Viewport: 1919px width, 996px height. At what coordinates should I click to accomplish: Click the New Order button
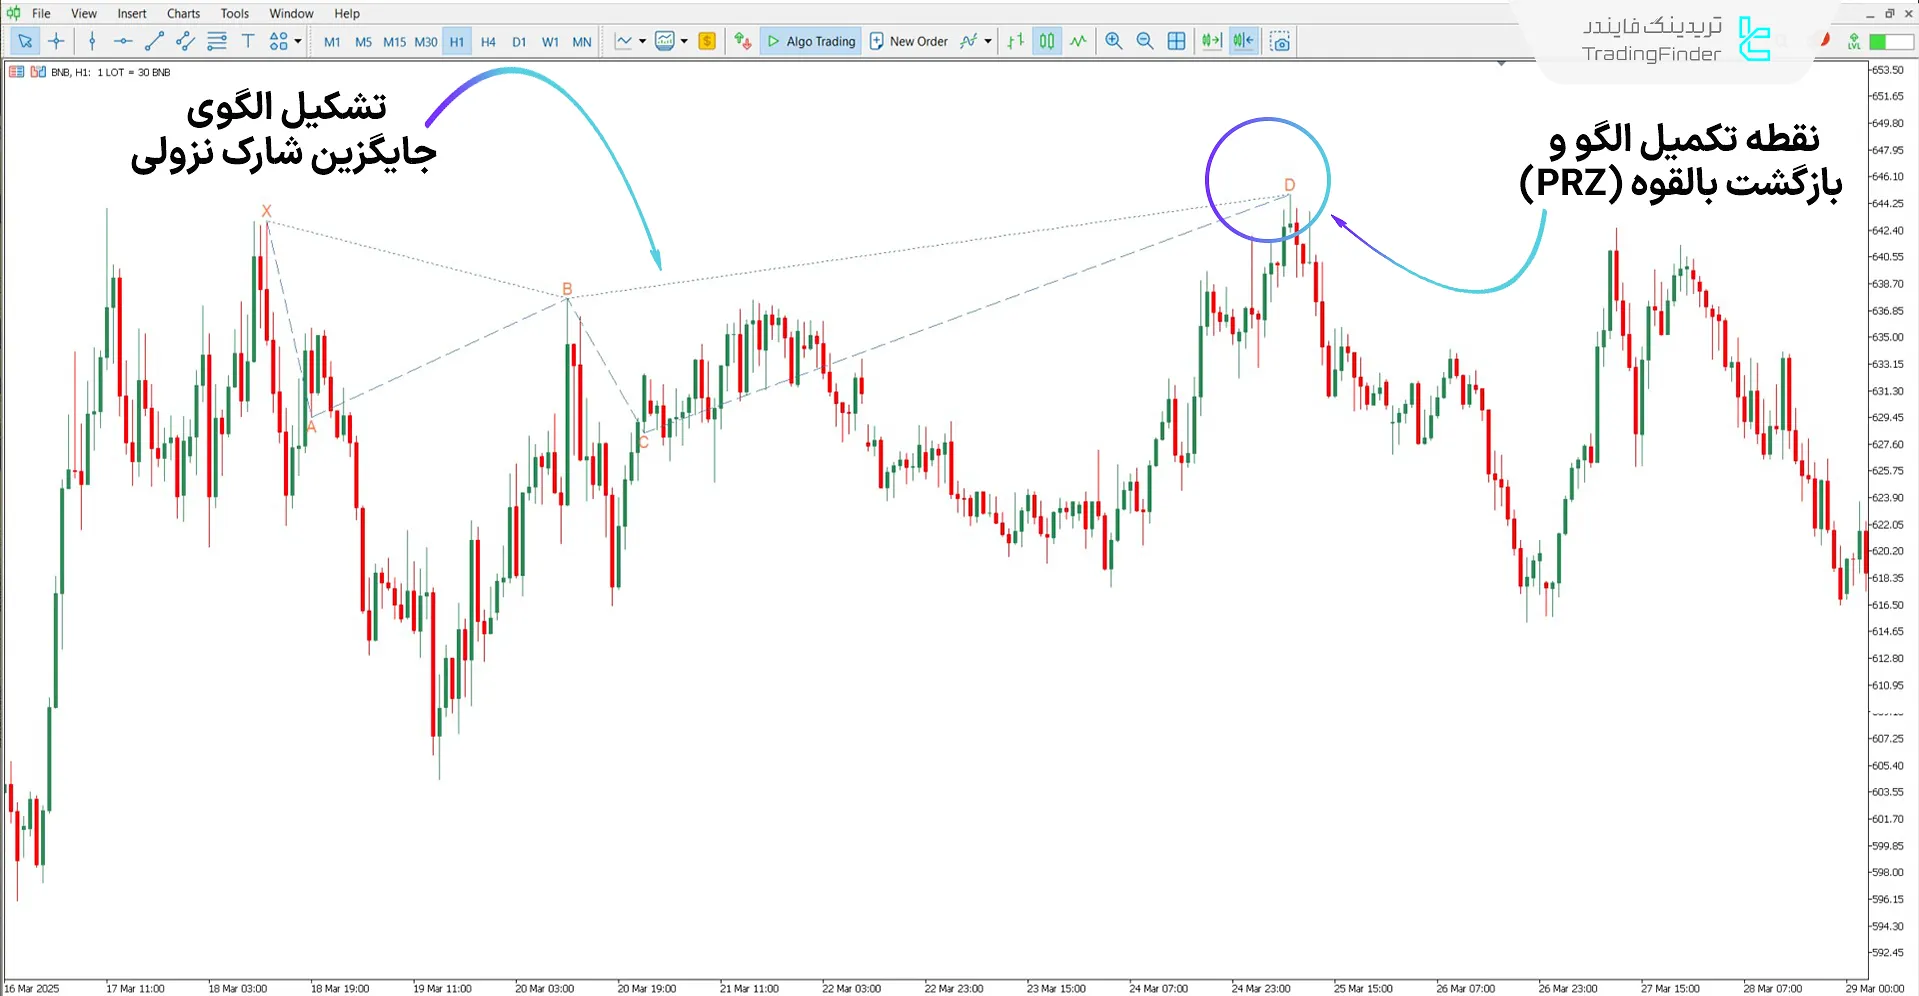(909, 41)
